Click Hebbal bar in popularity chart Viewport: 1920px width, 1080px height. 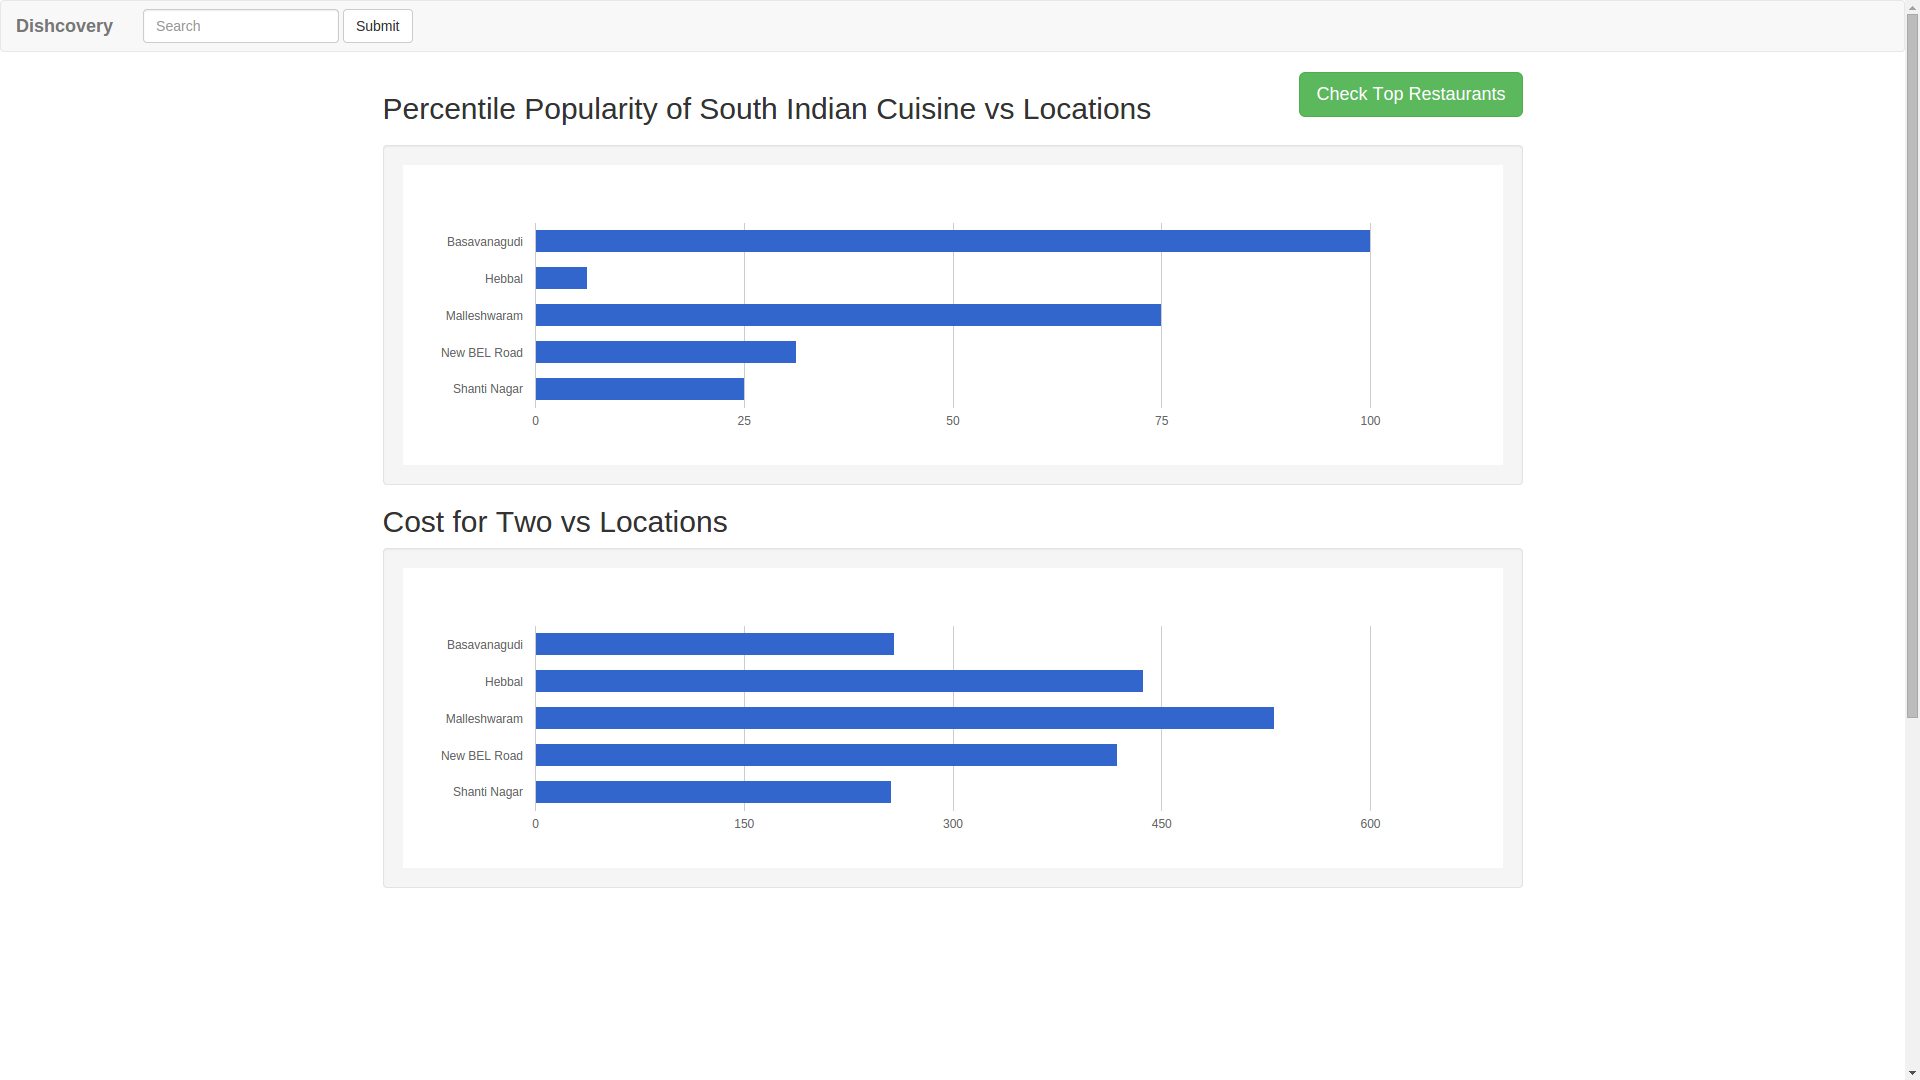561,278
